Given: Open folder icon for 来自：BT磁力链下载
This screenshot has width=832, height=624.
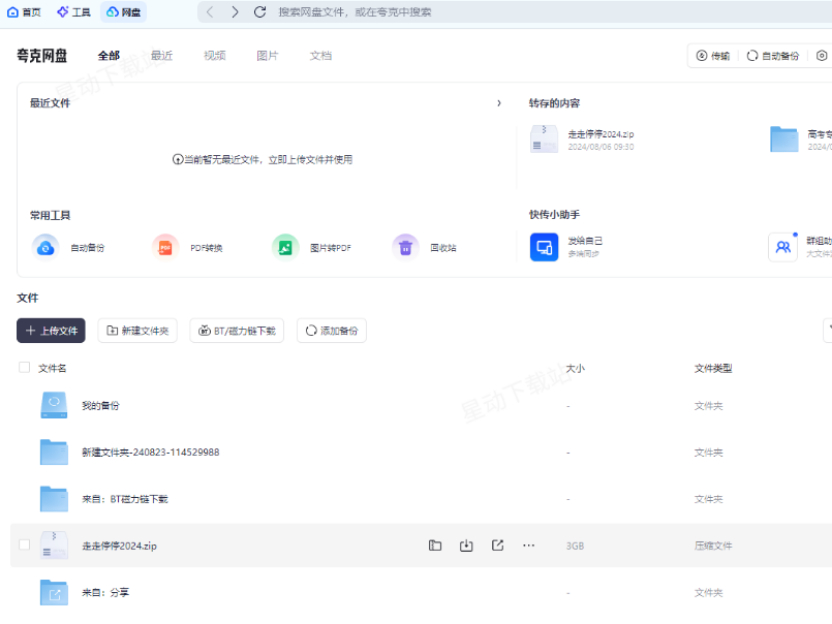Looking at the screenshot, I should (54, 499).
